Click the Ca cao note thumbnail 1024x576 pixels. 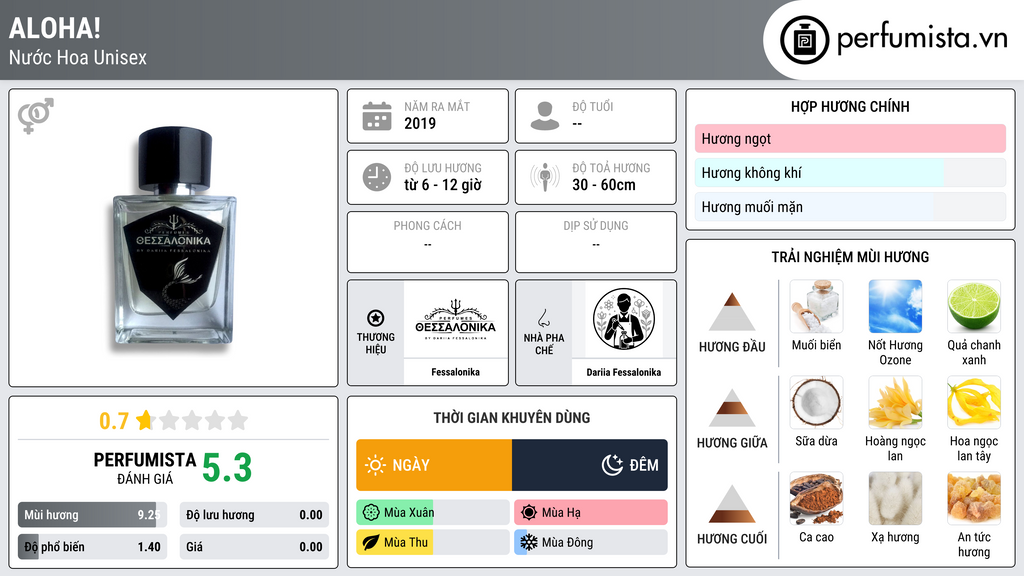point(816,498)
